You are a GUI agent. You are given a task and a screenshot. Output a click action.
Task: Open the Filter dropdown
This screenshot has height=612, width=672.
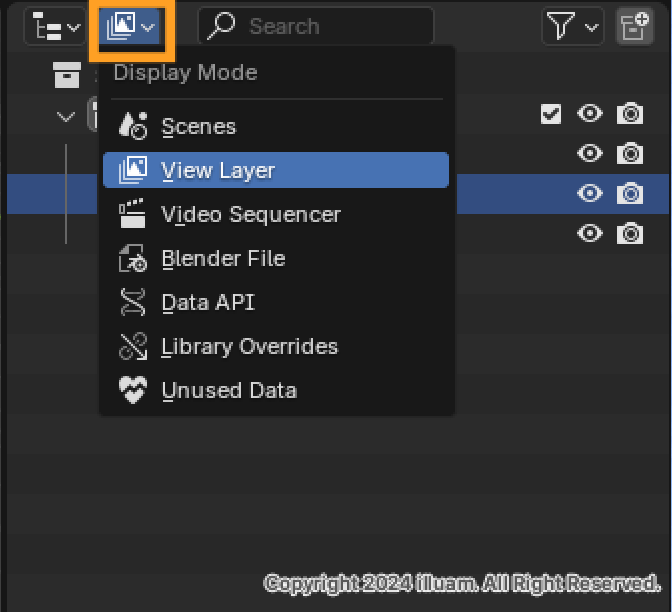[x=573, y=27]
